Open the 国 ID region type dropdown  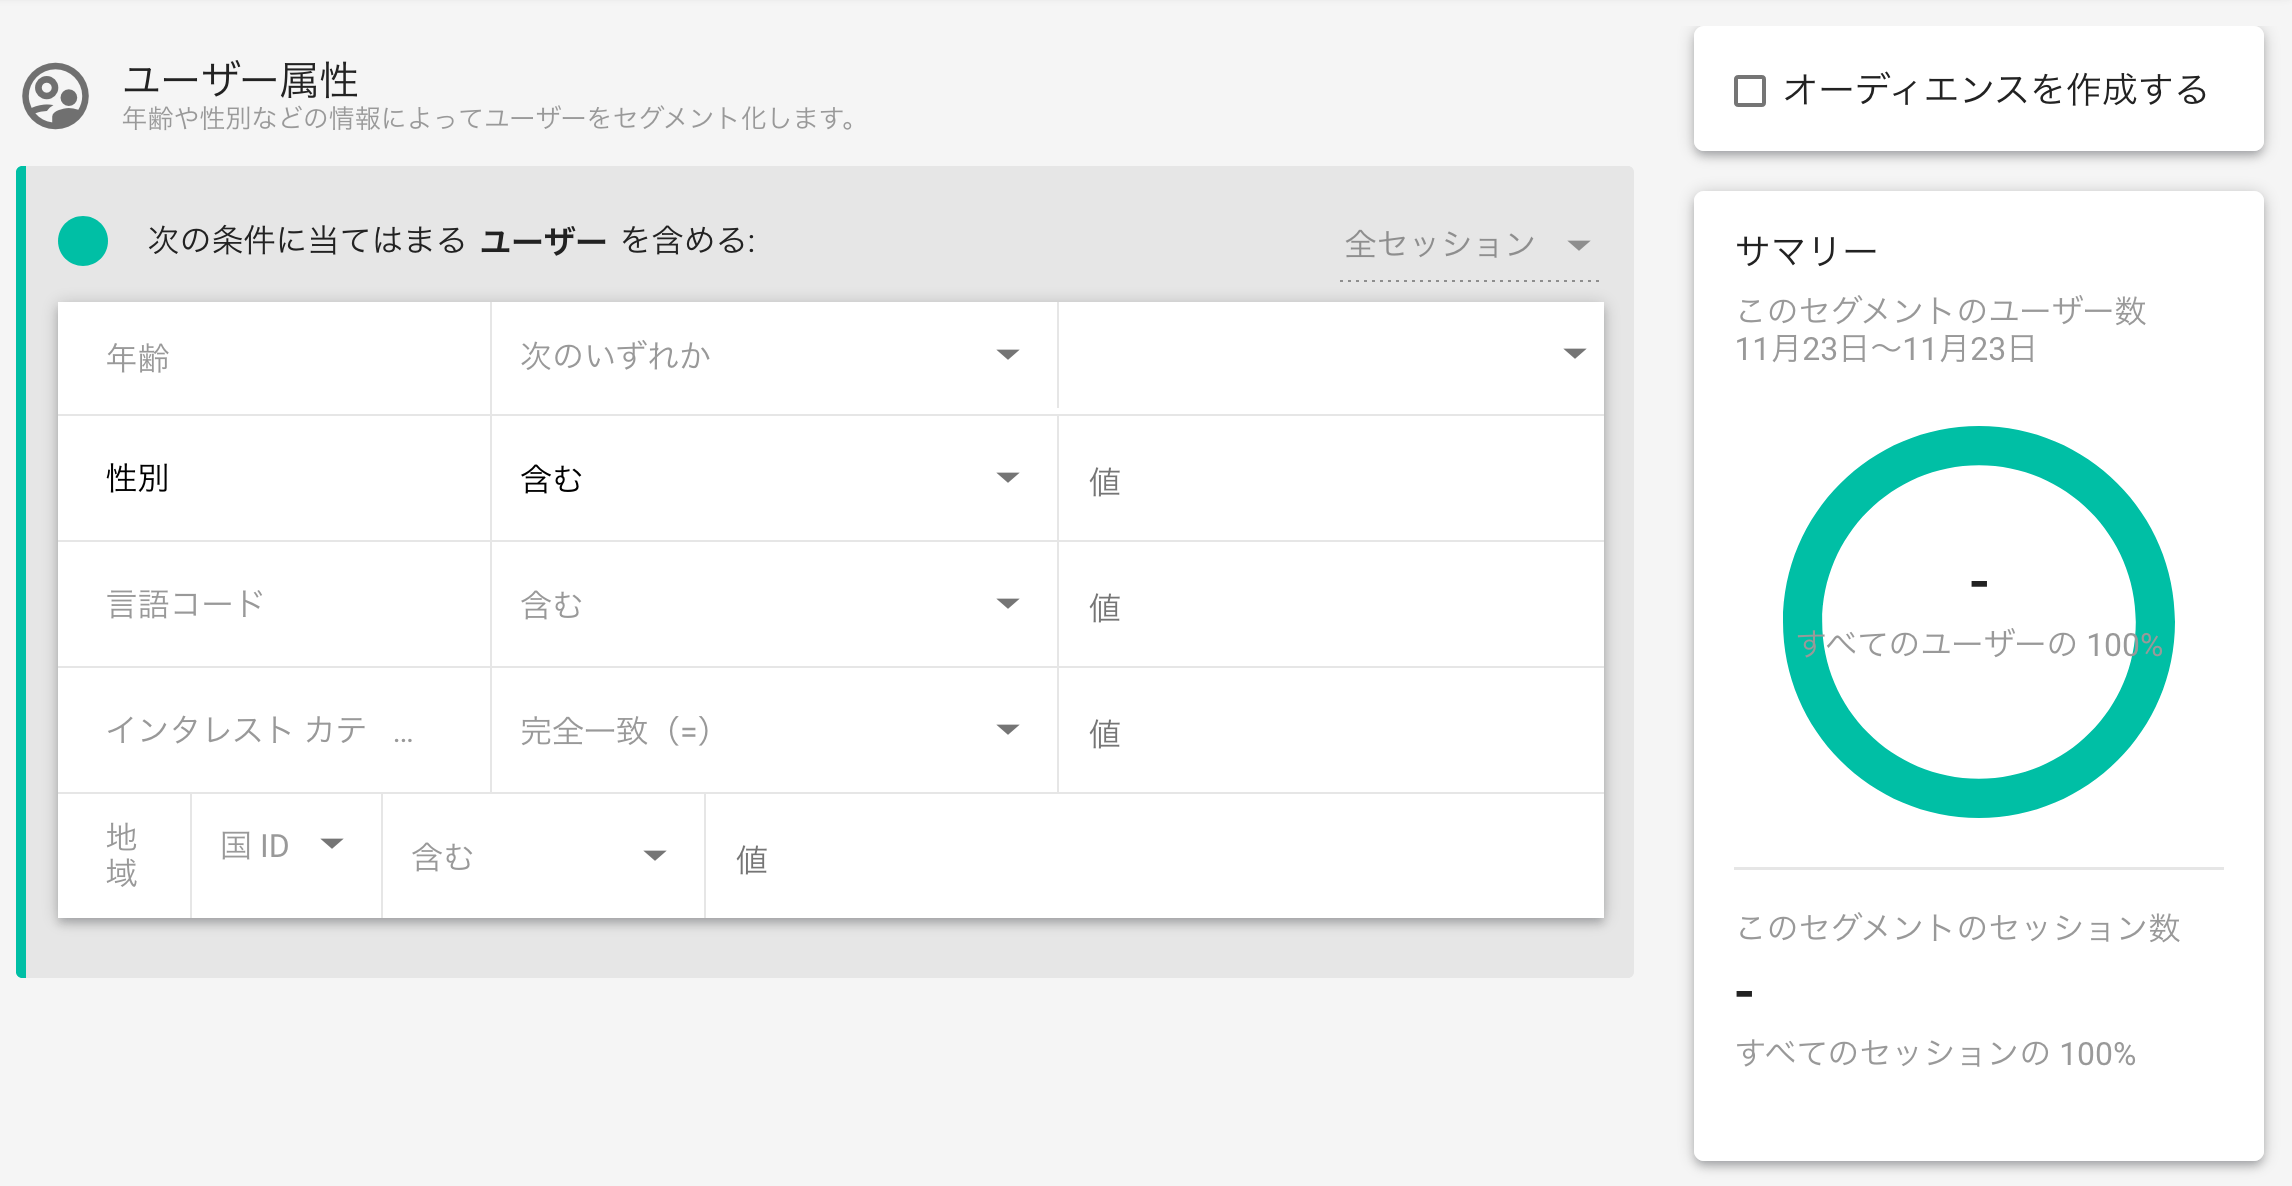(283, 846)
